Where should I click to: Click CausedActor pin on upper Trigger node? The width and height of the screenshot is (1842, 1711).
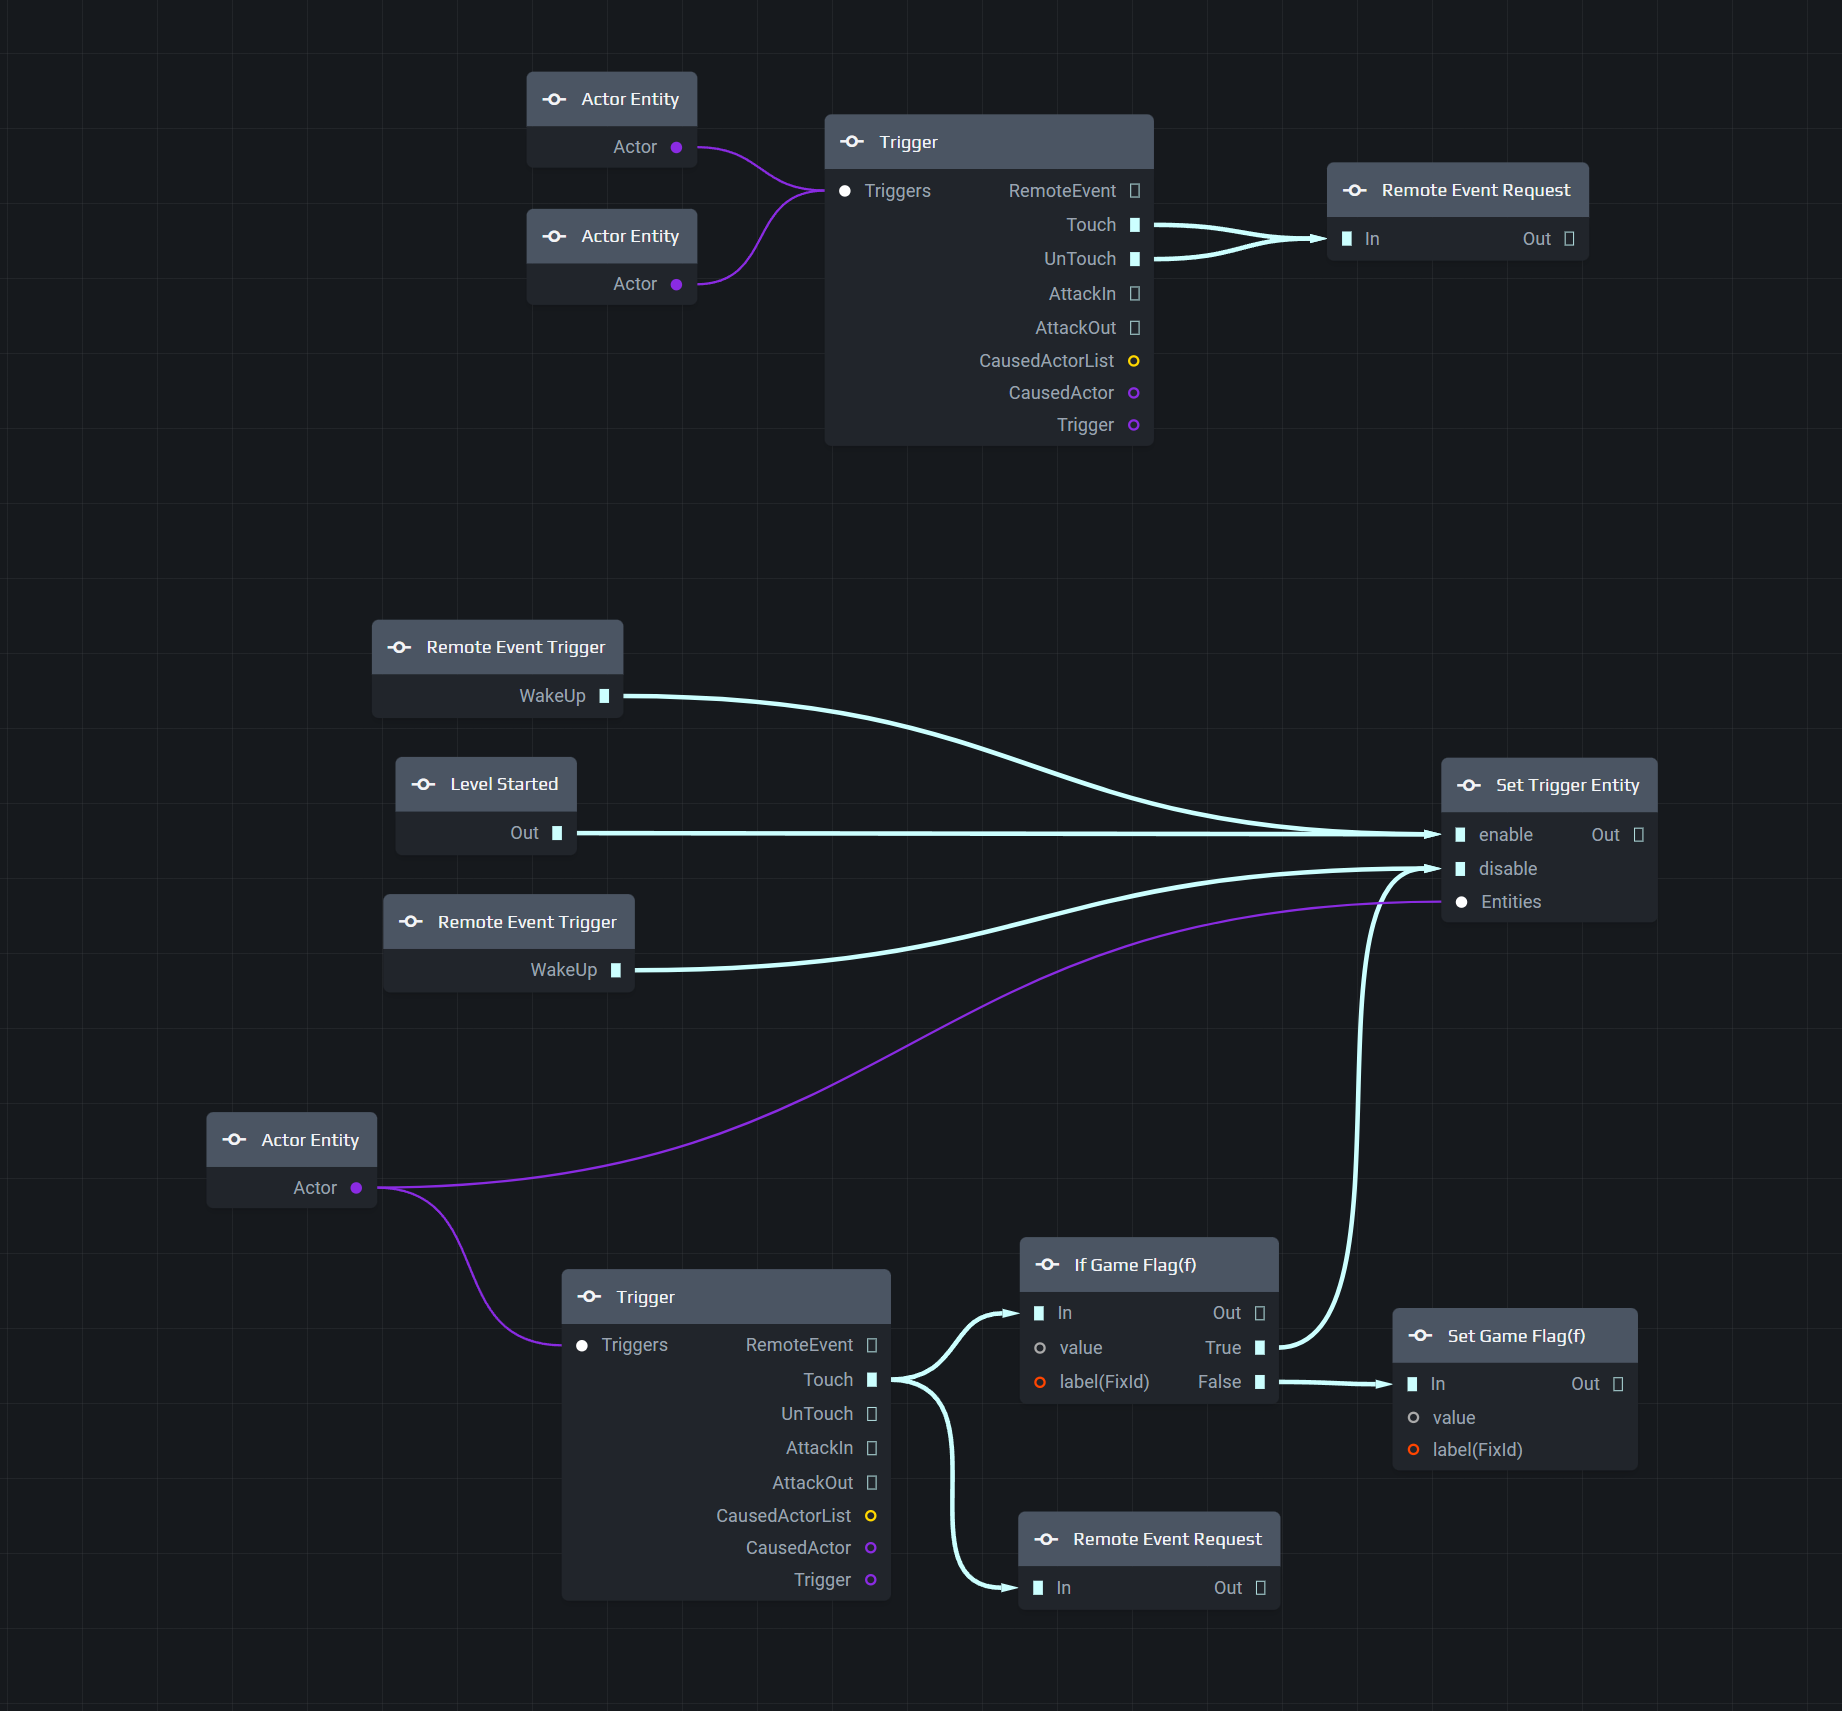[1134, 393]
